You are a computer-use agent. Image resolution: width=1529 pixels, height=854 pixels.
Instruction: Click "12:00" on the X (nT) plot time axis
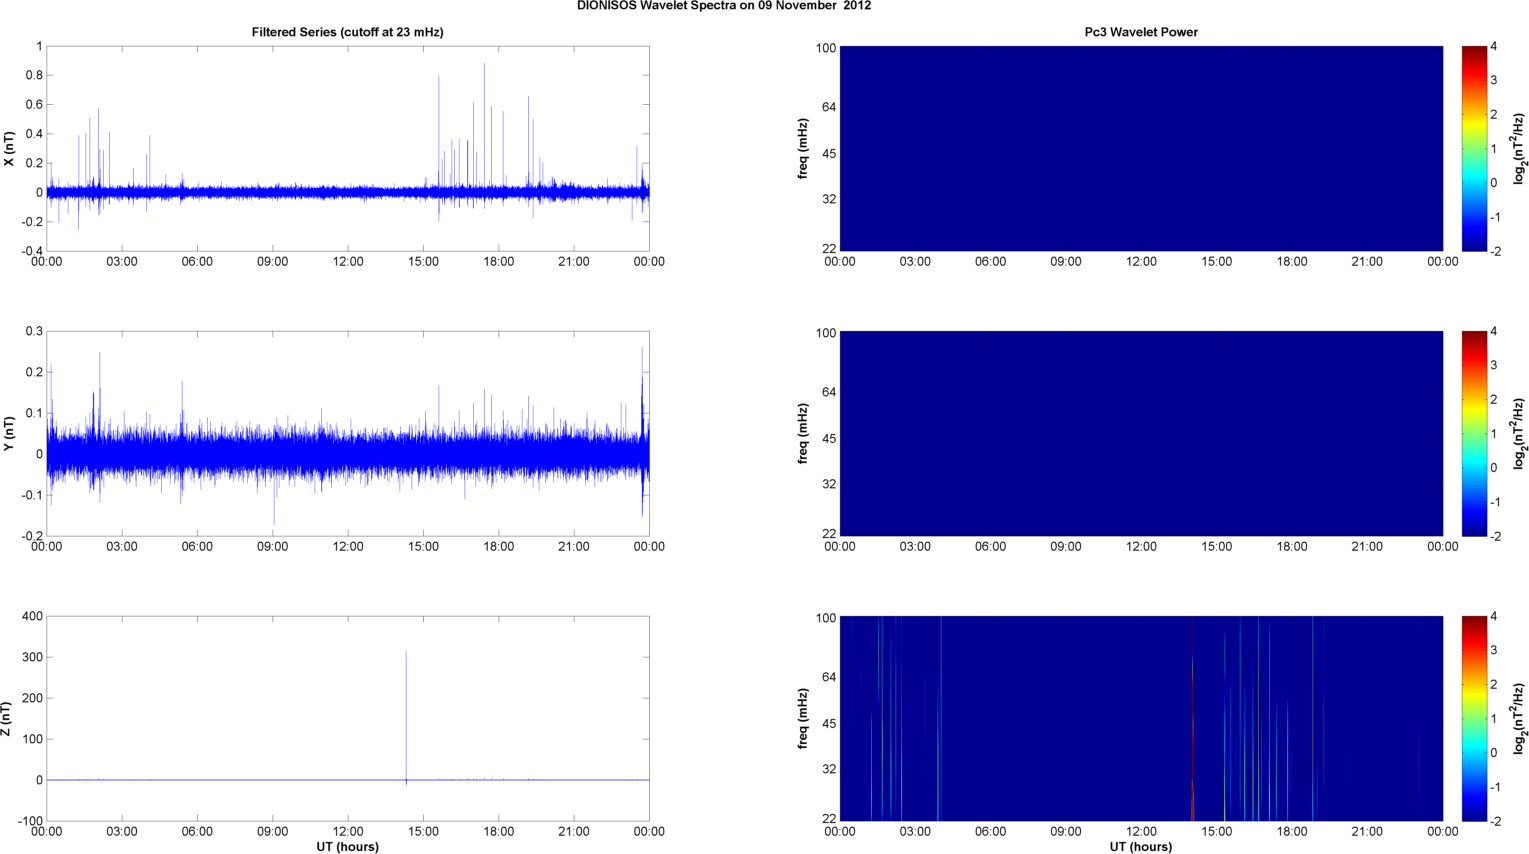(348, 262)
